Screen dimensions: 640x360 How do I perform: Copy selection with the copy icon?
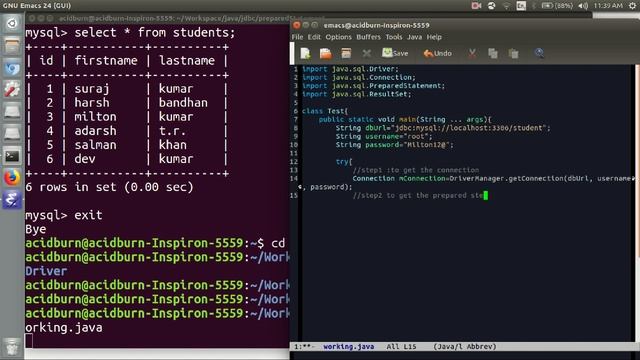click(493, 53)
